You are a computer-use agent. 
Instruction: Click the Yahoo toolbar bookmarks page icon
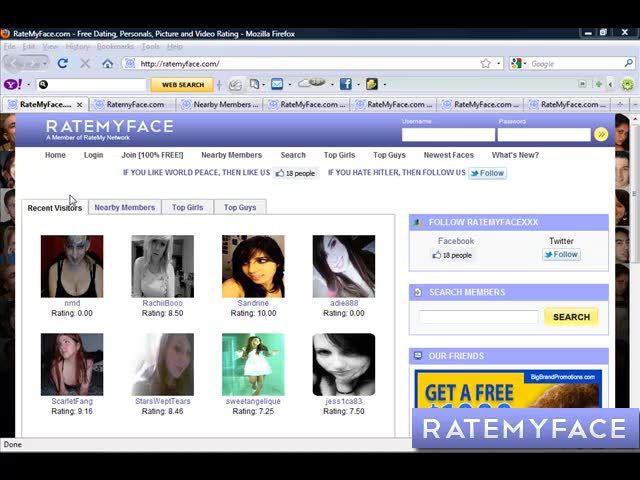click(254, 84)
